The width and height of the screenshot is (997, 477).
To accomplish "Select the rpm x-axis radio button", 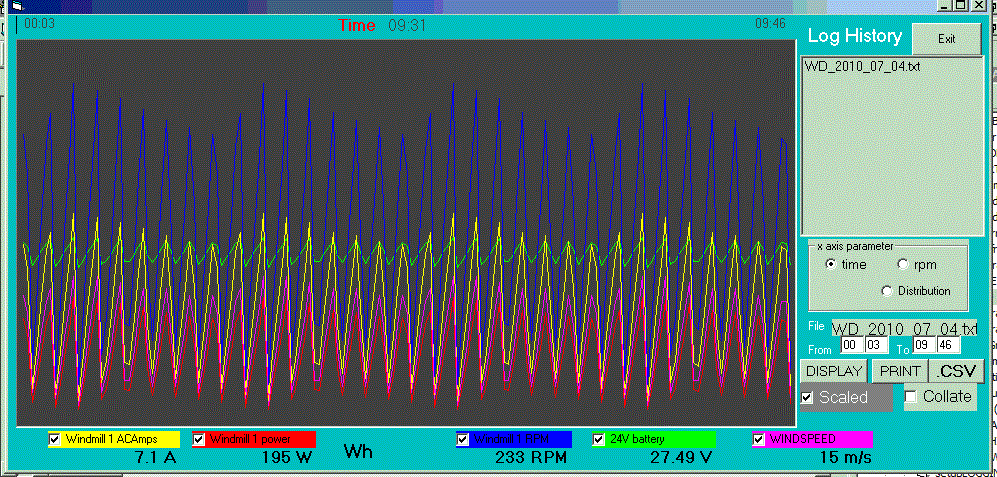I will point(903,265).
